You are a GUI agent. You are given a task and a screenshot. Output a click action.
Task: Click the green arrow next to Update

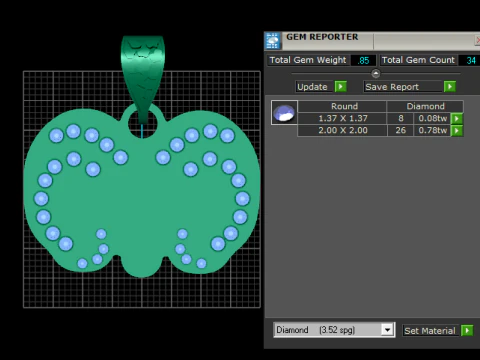341,87
